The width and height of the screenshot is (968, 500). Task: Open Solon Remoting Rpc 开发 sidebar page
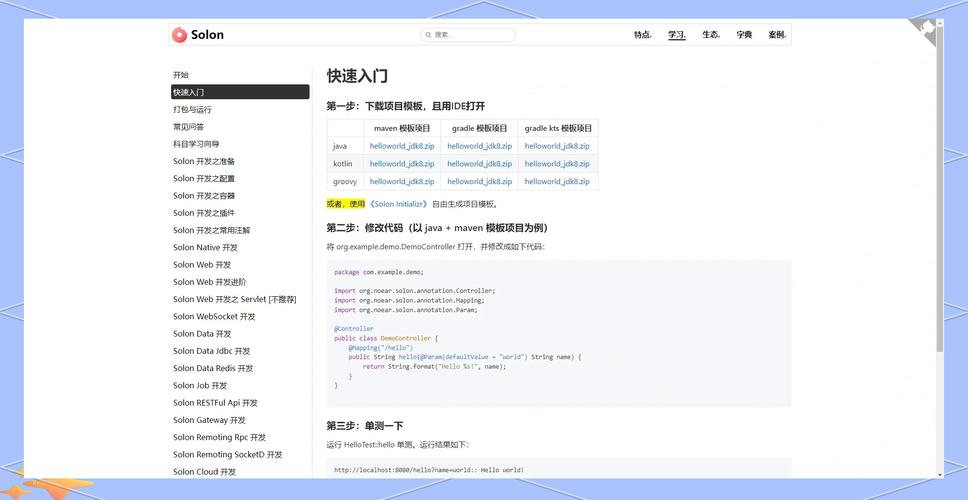point(219,438)
